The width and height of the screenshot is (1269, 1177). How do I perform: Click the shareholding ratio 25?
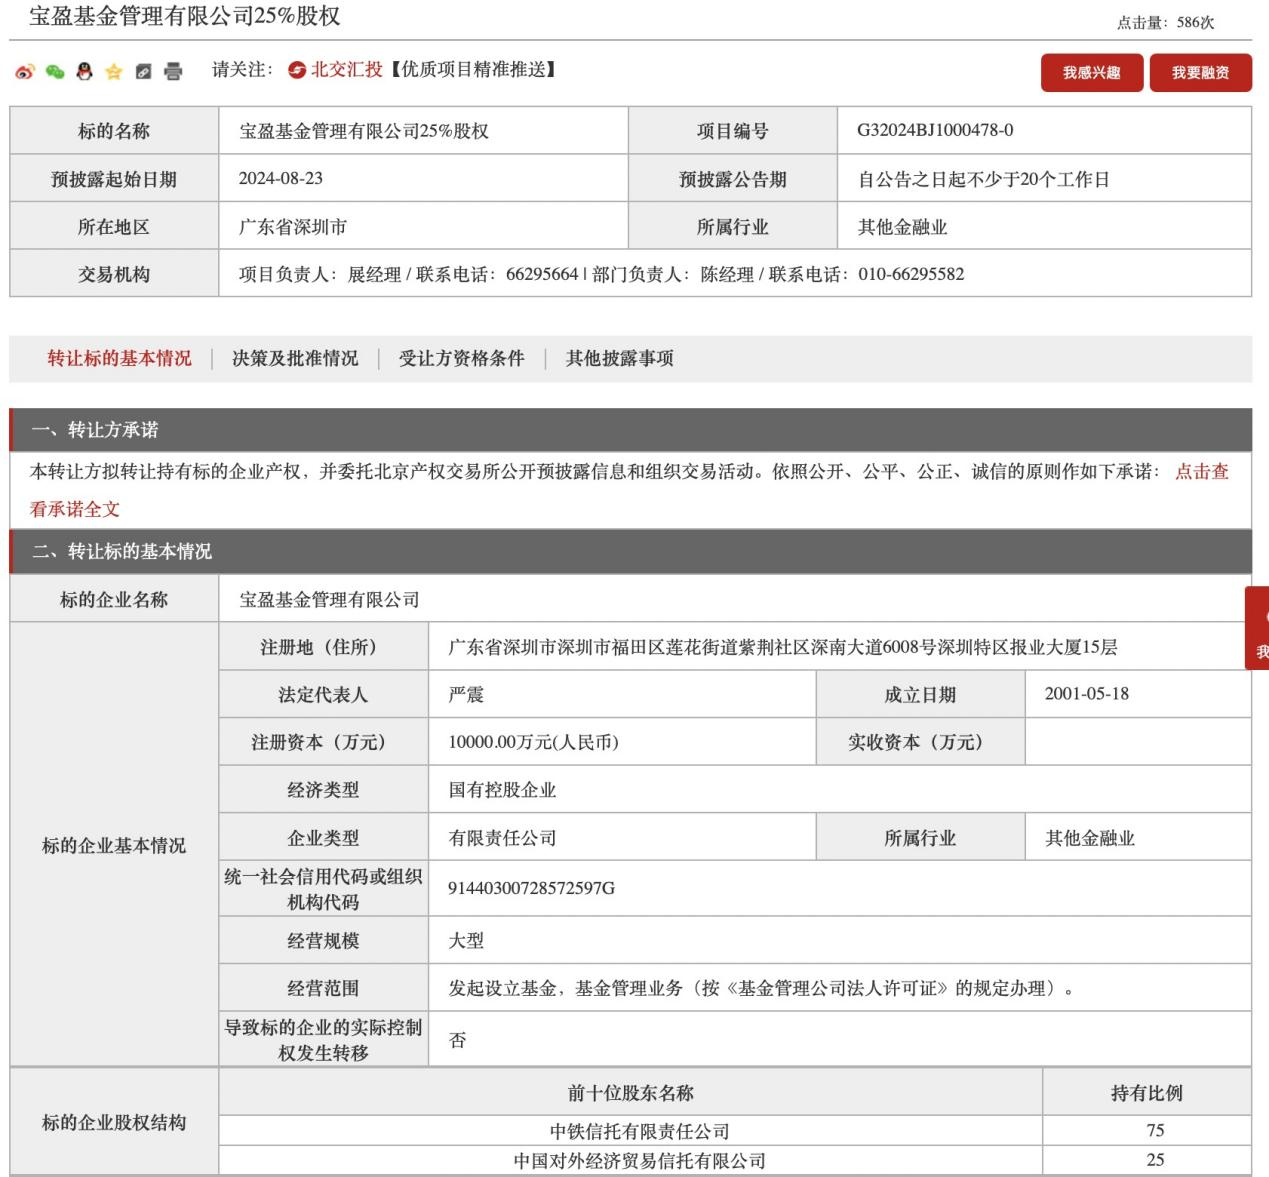click(1155, 1160)
